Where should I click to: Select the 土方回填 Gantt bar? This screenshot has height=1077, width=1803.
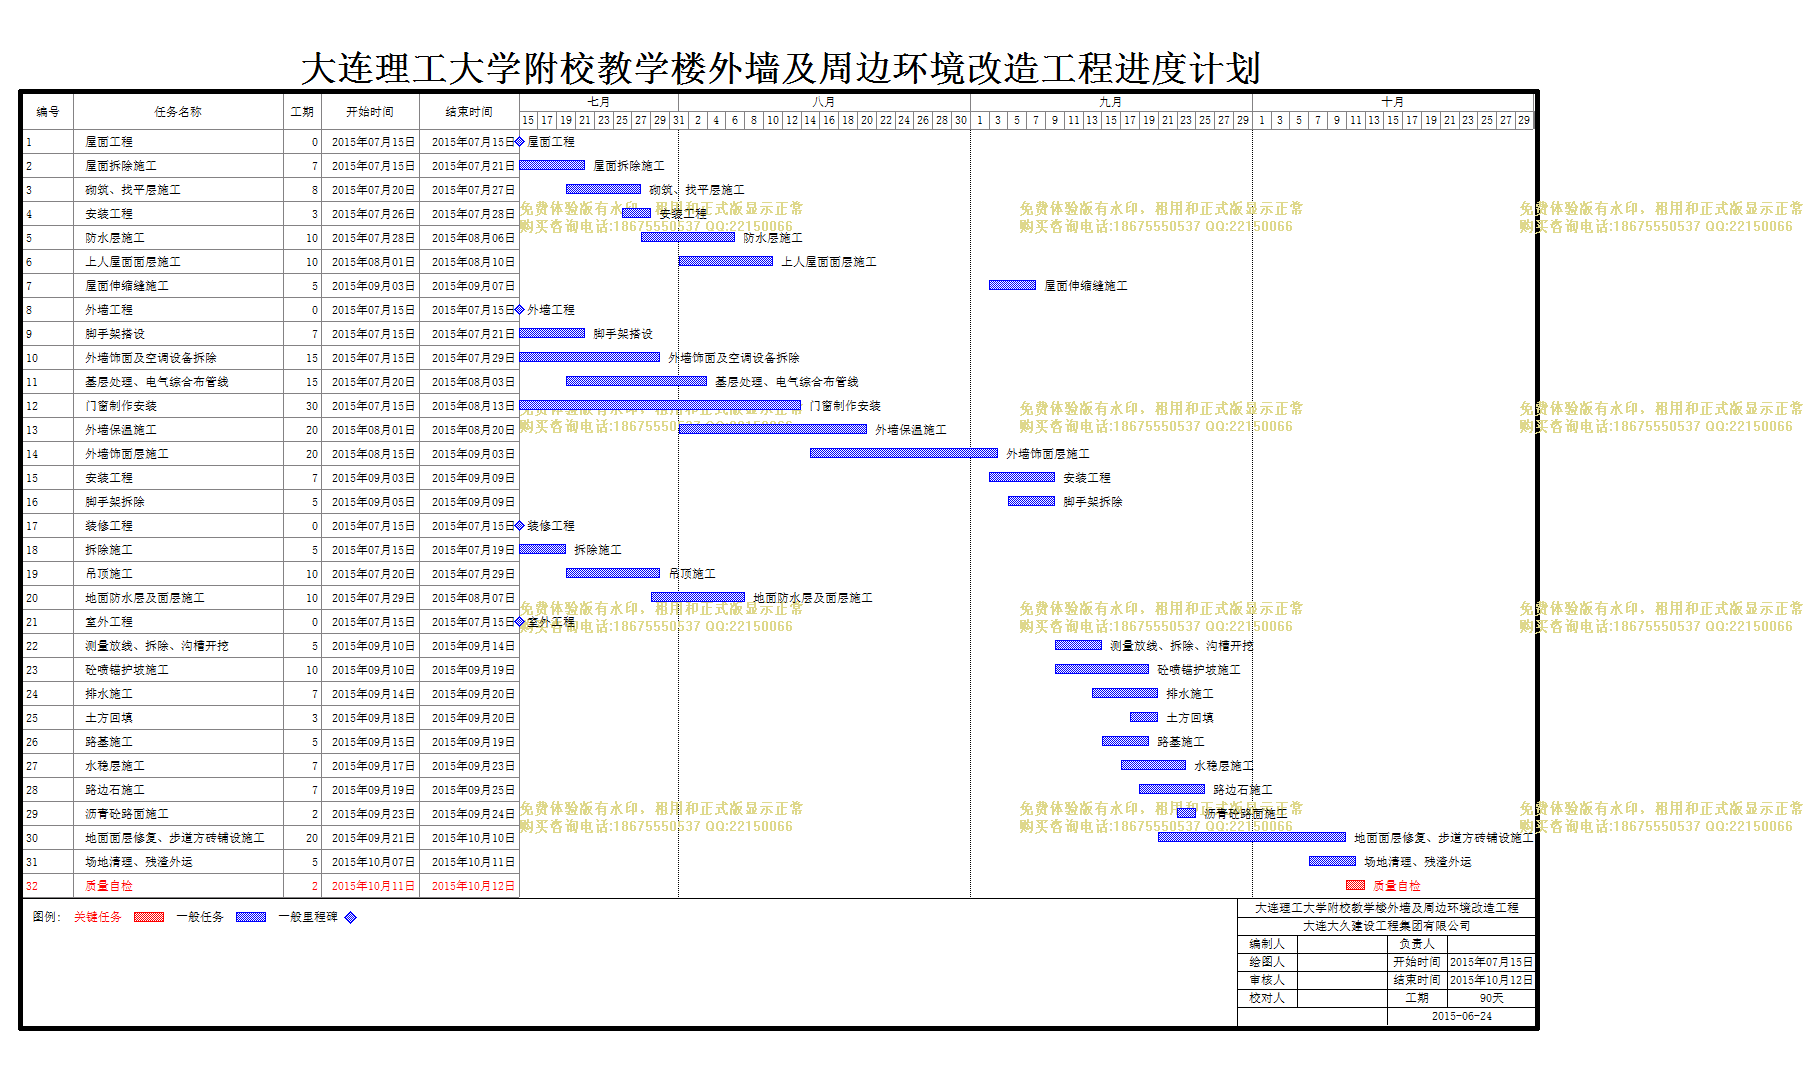click(1144, 717)
